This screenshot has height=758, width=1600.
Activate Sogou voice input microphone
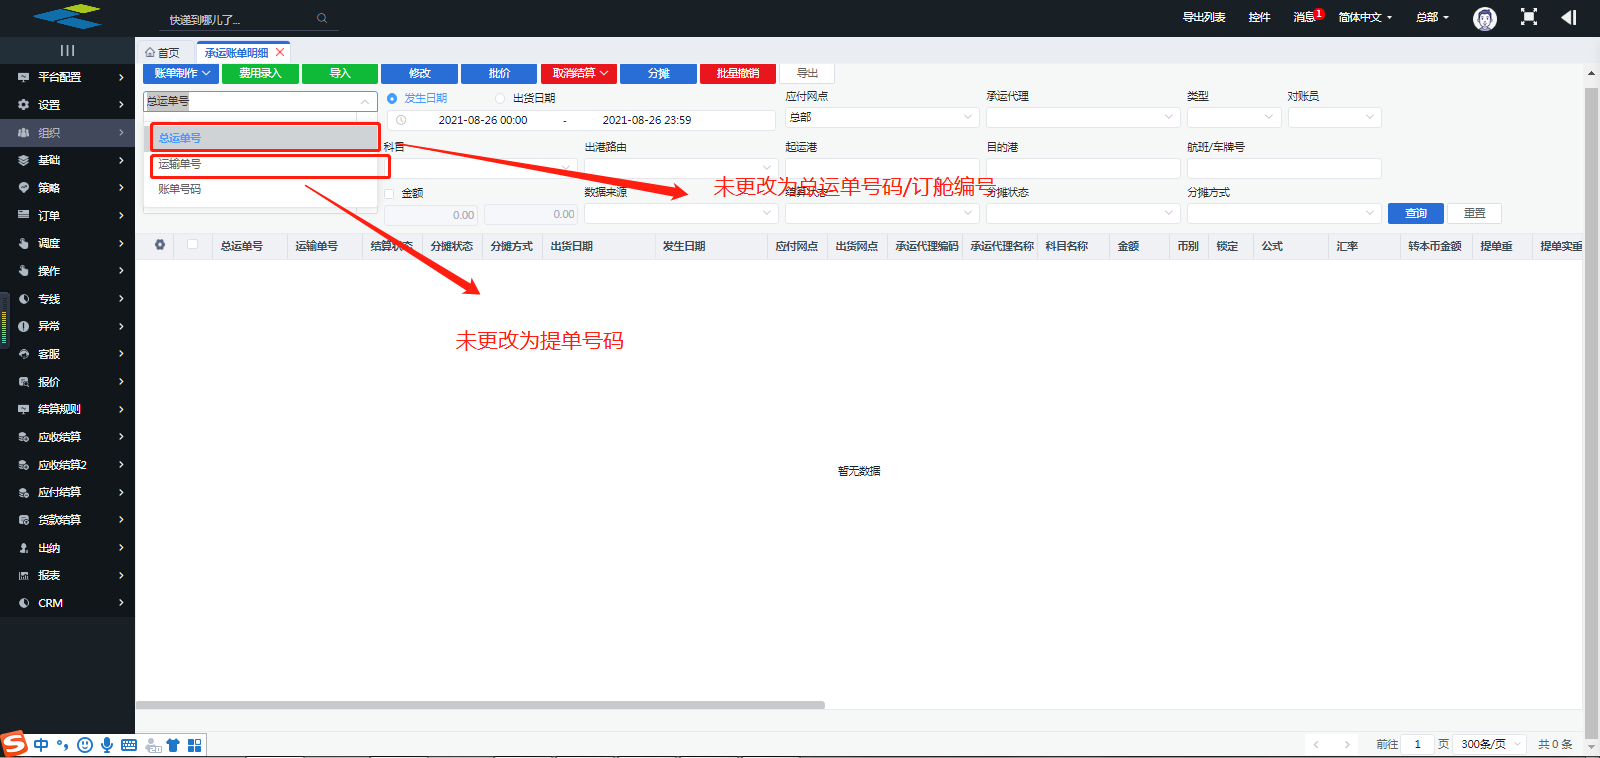point(107,745)
